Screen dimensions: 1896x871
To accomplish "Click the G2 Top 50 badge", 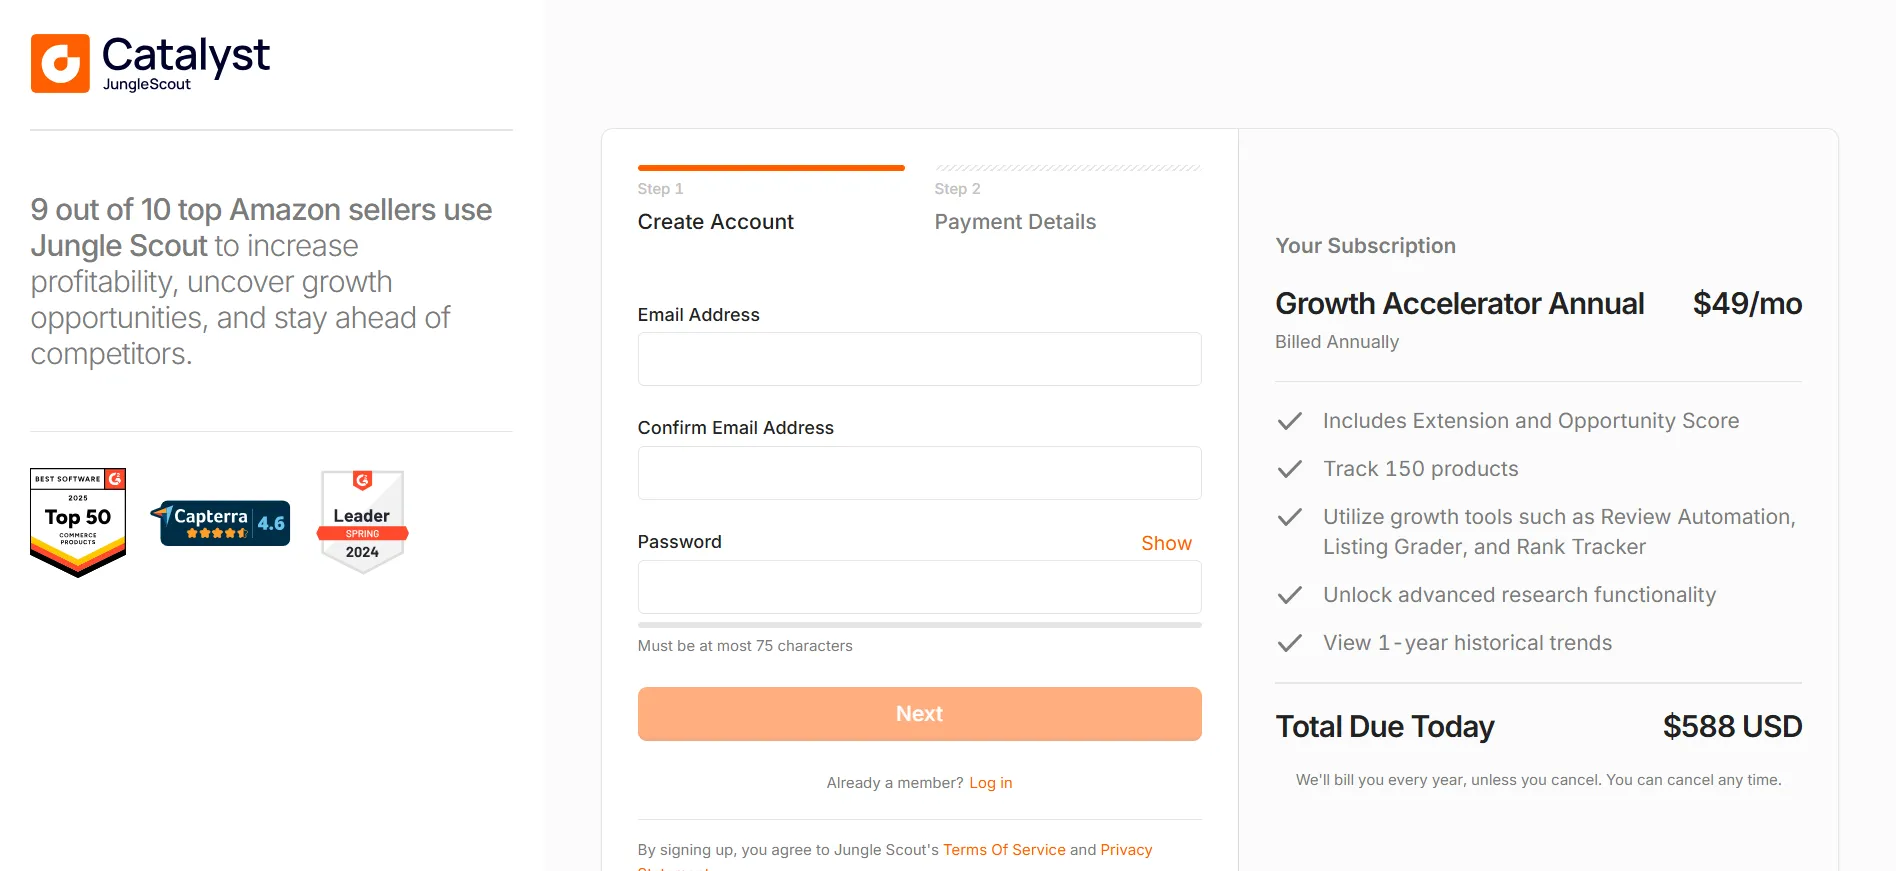I will pos(78,523).
